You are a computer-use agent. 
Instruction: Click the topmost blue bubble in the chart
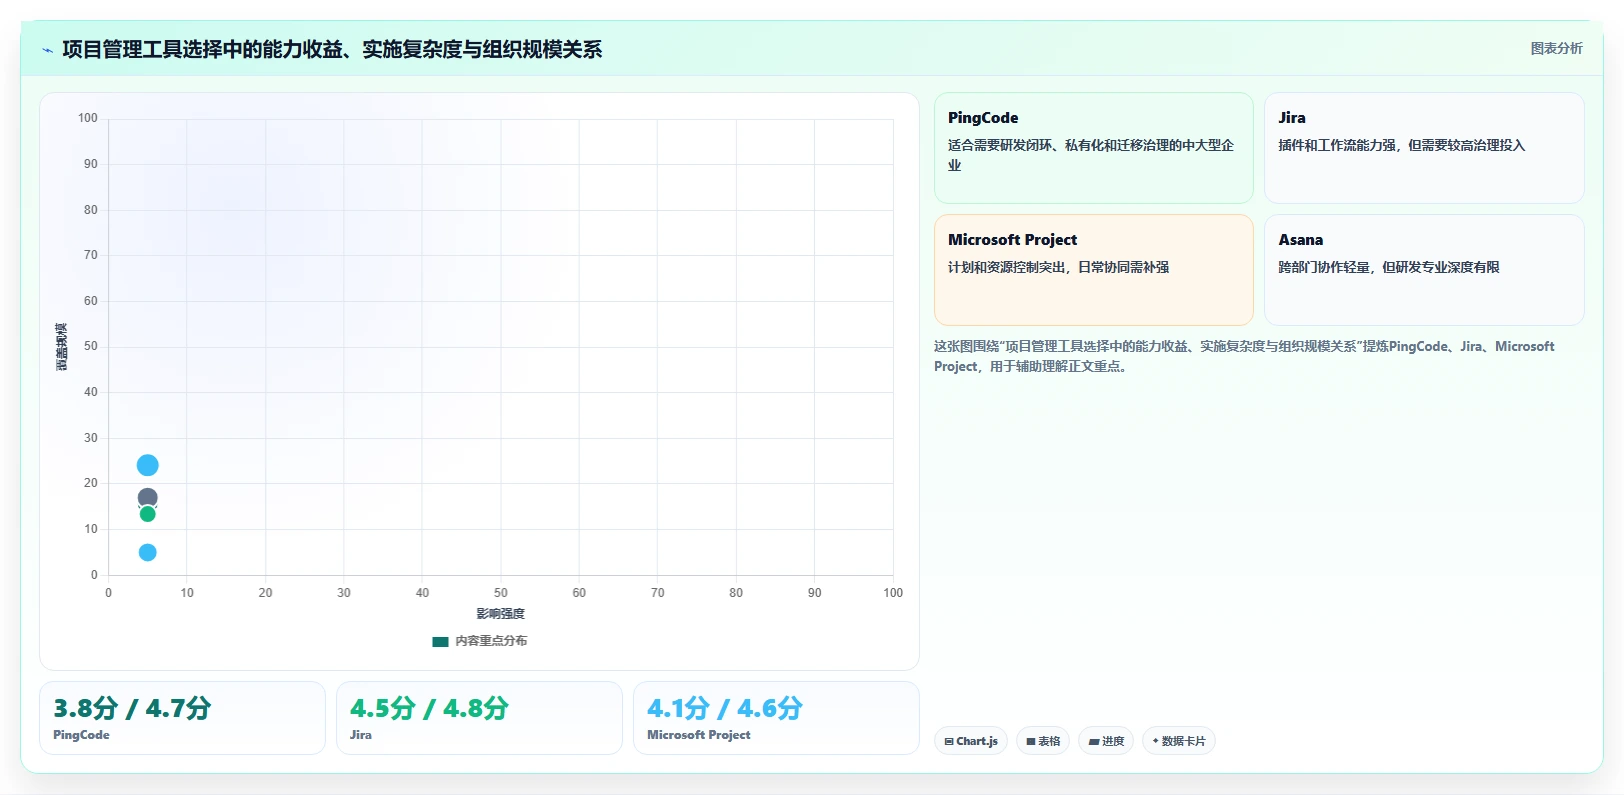tap(147, 465)
